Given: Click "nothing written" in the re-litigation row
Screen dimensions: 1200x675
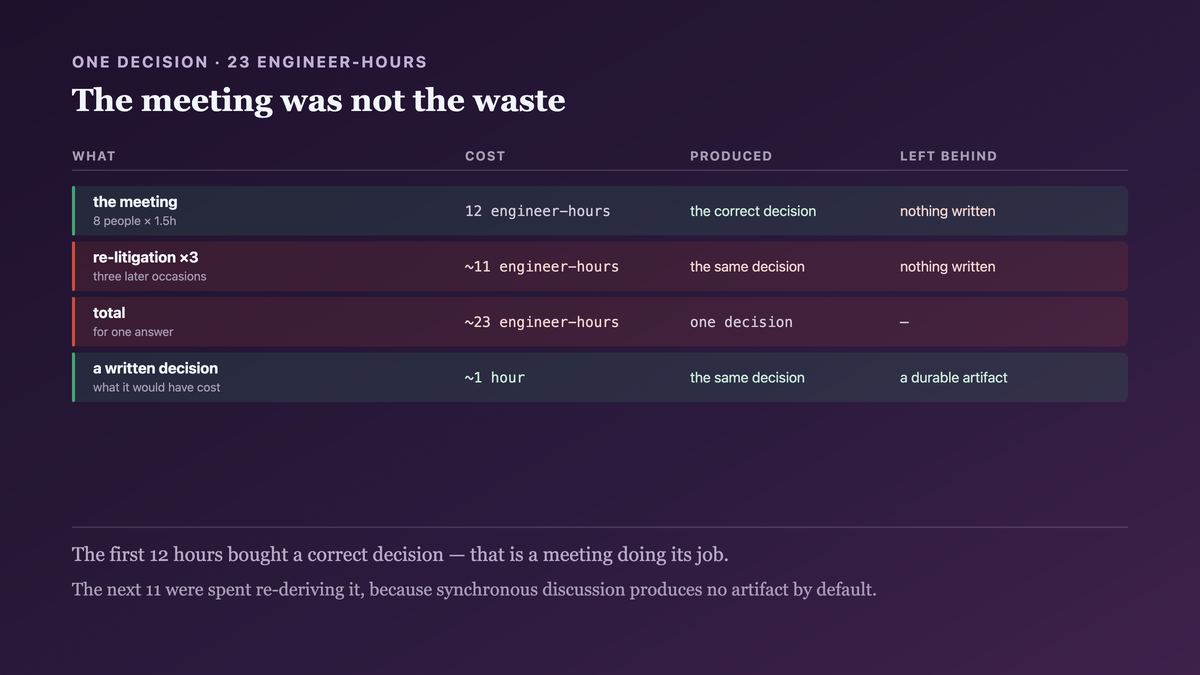Looking at the screenshot, I should pyautogui.click(x=947, y=267).
